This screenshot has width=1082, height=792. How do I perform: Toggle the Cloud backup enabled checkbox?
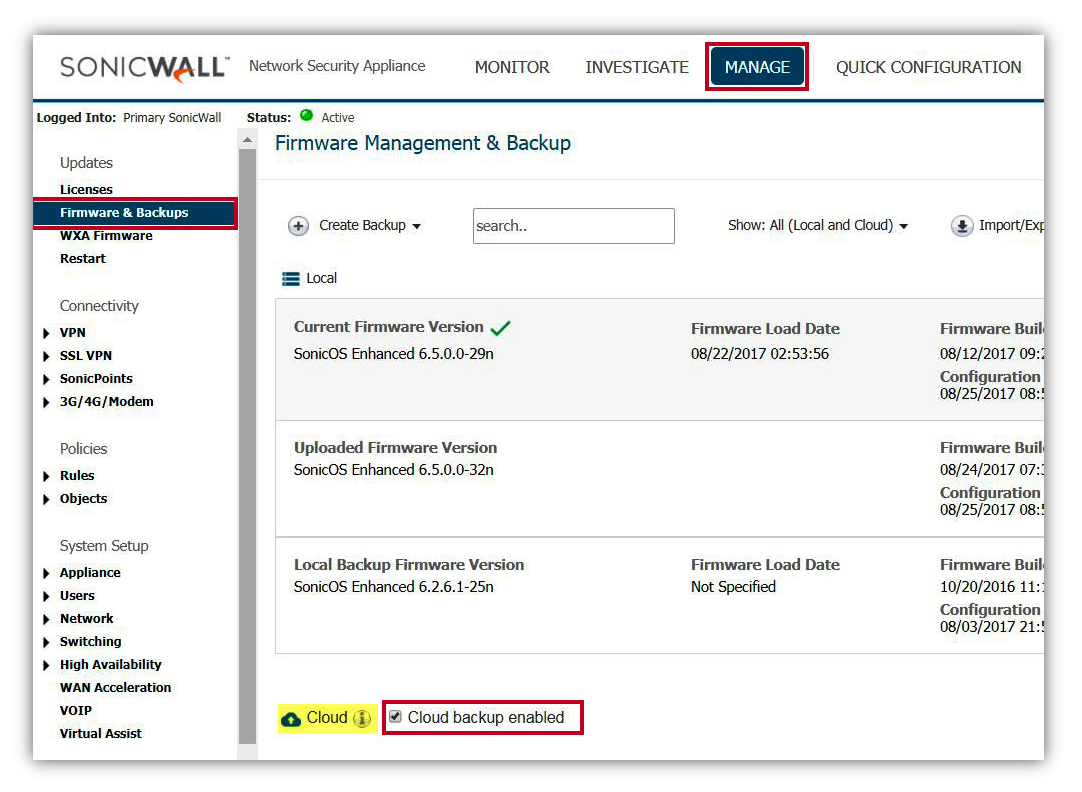click(395, 717)
